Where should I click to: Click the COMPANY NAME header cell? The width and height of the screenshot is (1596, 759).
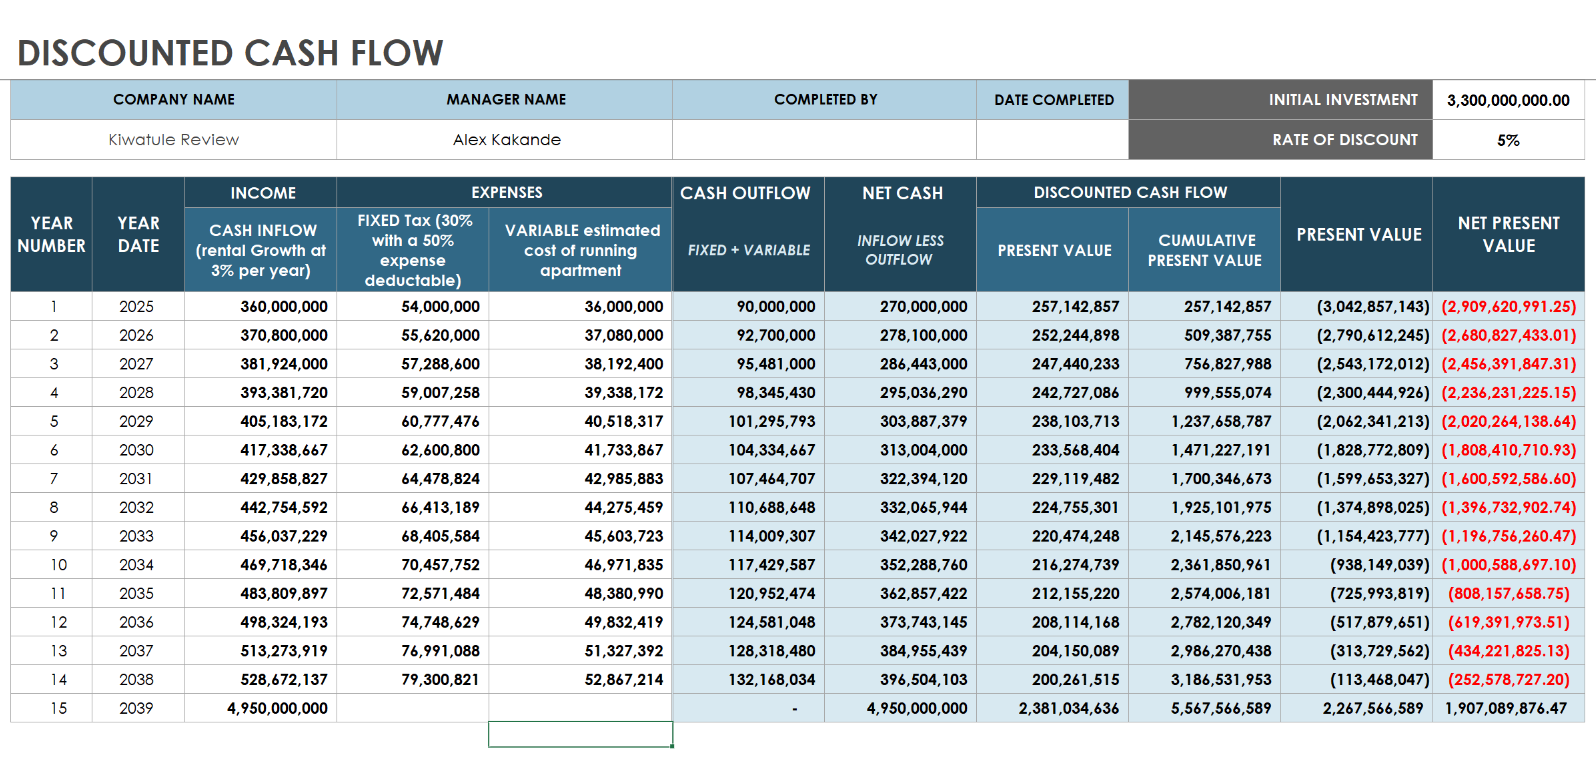point(173,100)
